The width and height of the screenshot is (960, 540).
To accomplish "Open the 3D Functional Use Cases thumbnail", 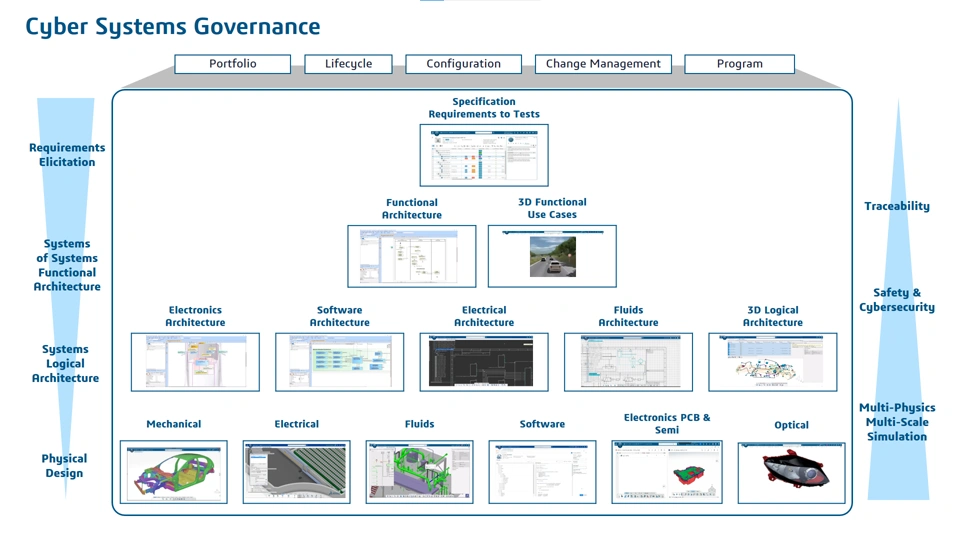I will point(552,256).
